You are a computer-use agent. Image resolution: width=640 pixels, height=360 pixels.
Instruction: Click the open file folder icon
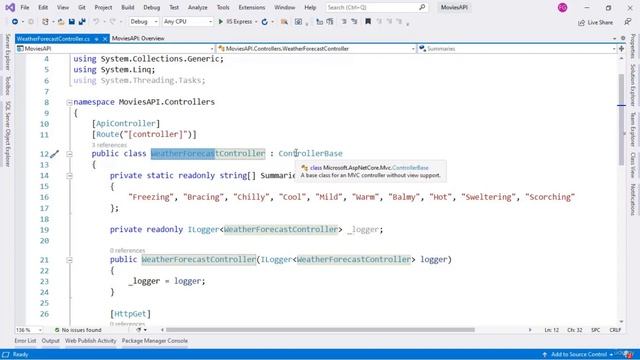(x=61, y=22)
